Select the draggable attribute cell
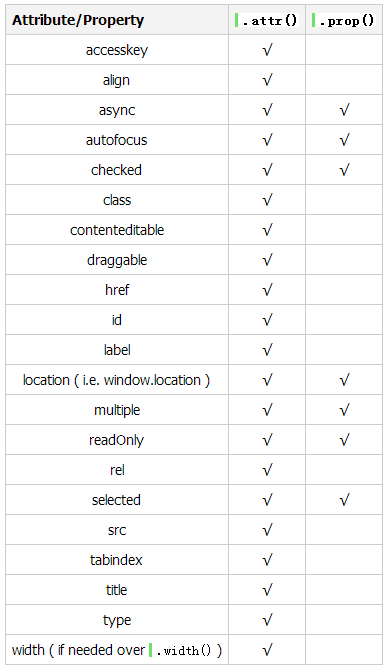The height and width of the screenshot is (670, 390). pos(117,260)
